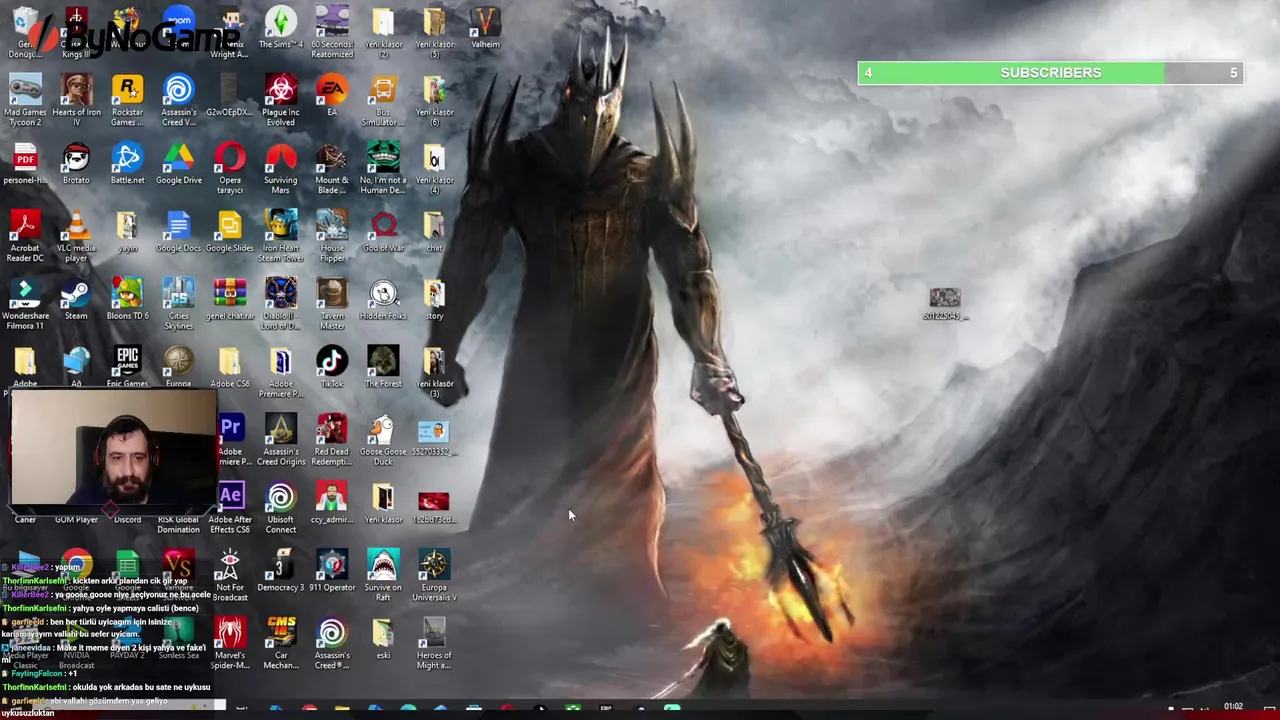Screen dimensions: 1280x720
Task: Open Adobe After Effects CS6 icon
Action: (x=230, y=508)
